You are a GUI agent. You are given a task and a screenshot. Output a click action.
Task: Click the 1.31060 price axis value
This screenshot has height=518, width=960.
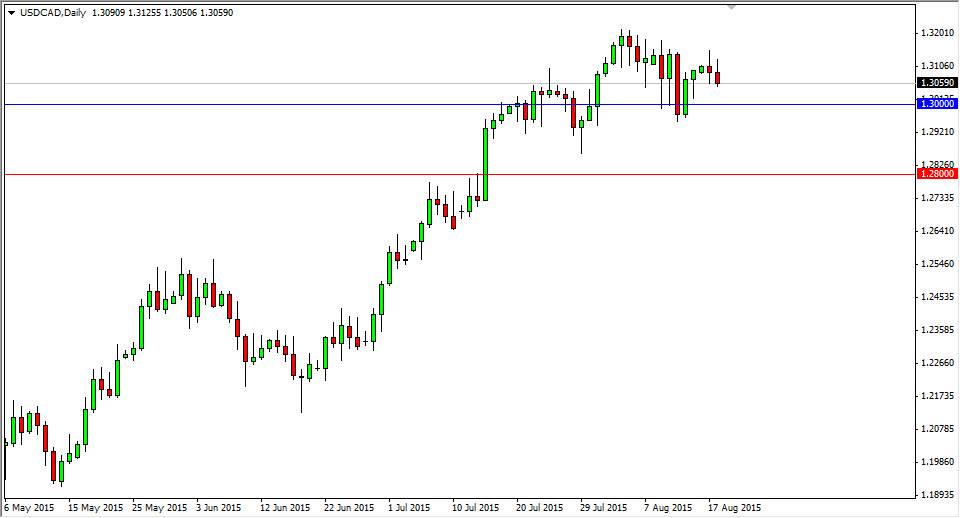click(x=937, y=66)
